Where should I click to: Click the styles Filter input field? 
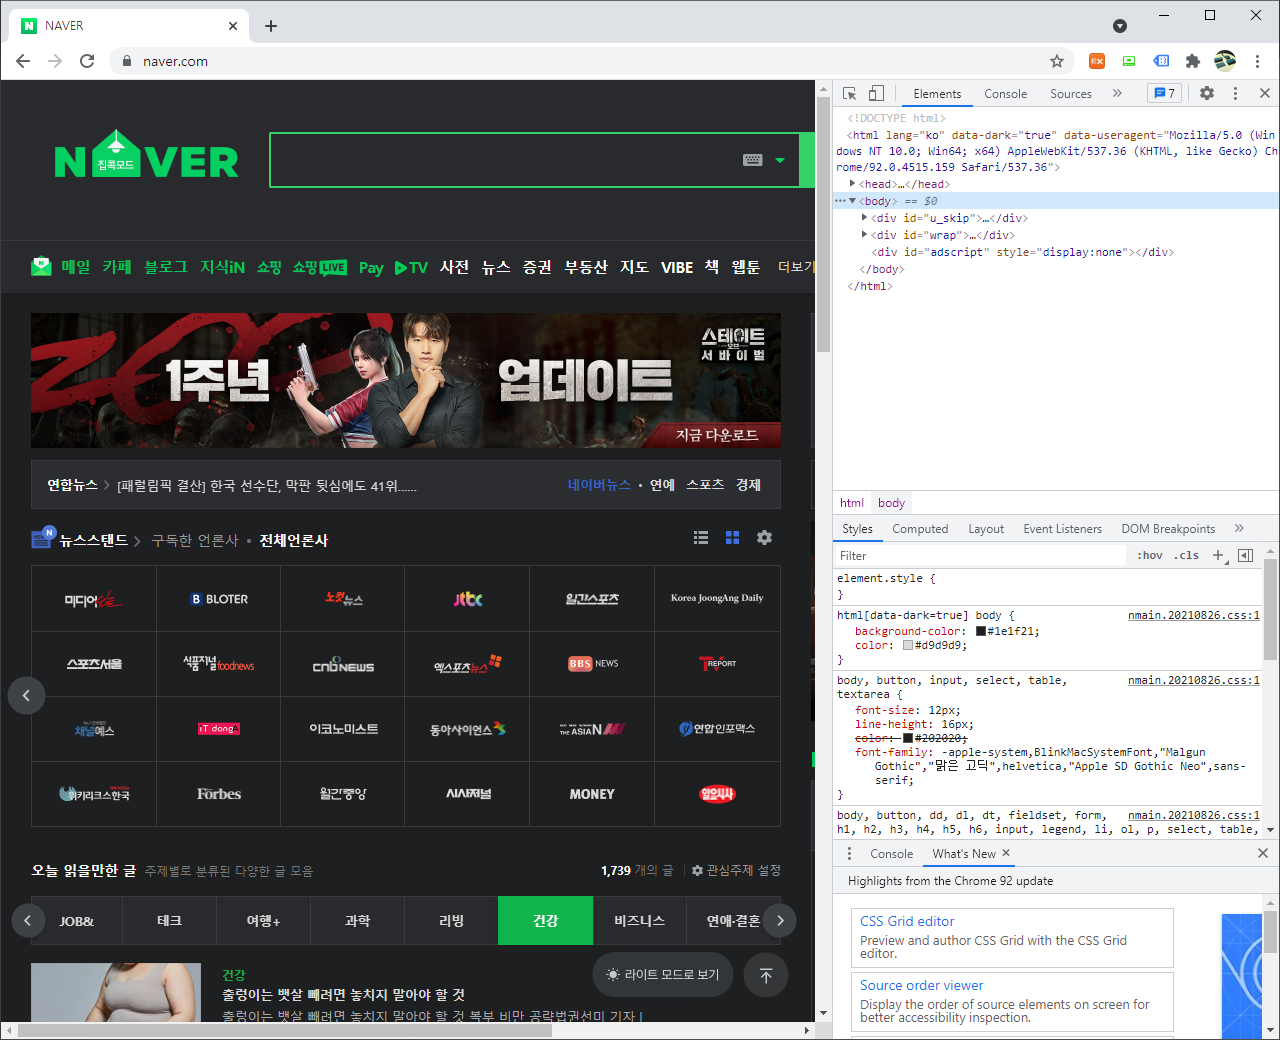point(980,555)
